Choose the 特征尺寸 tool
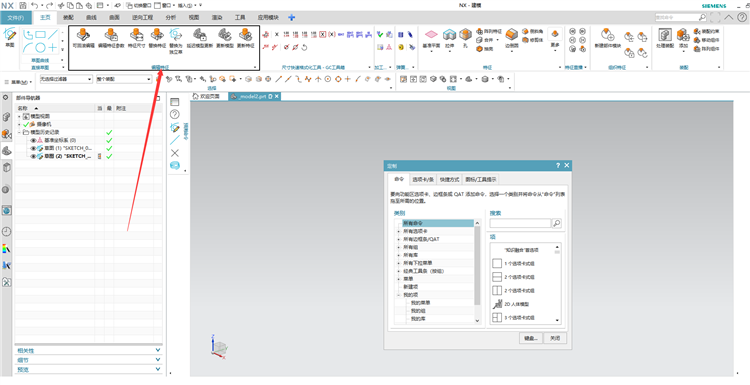The height and width of the screenshot is (385, 750). point(136,34)
